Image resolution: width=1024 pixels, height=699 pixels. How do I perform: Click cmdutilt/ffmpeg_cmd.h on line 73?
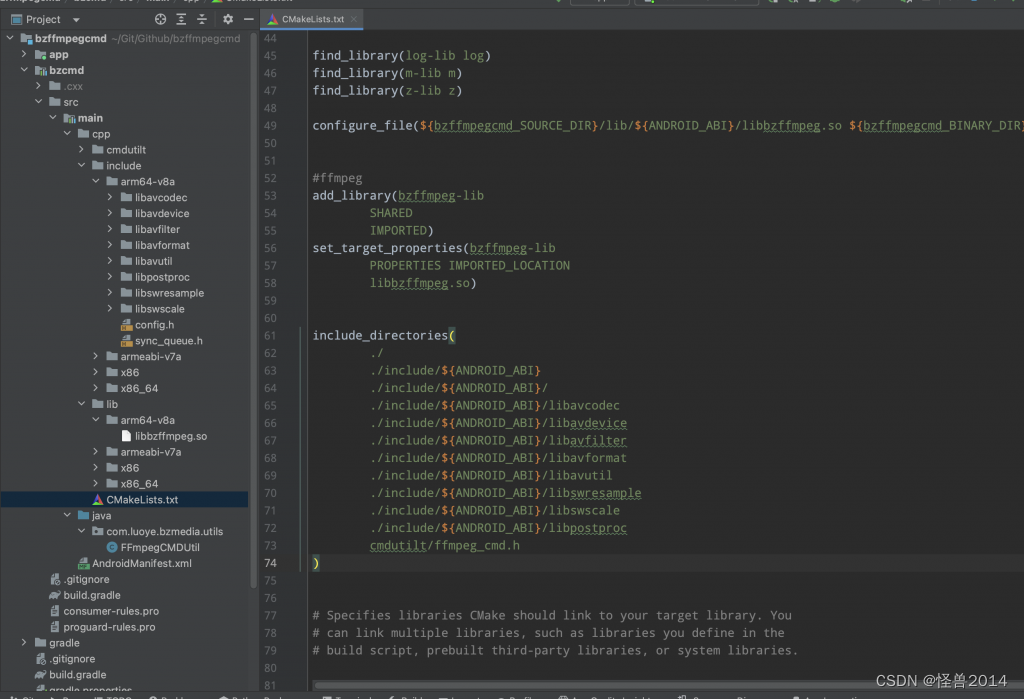tap(445, 545)
